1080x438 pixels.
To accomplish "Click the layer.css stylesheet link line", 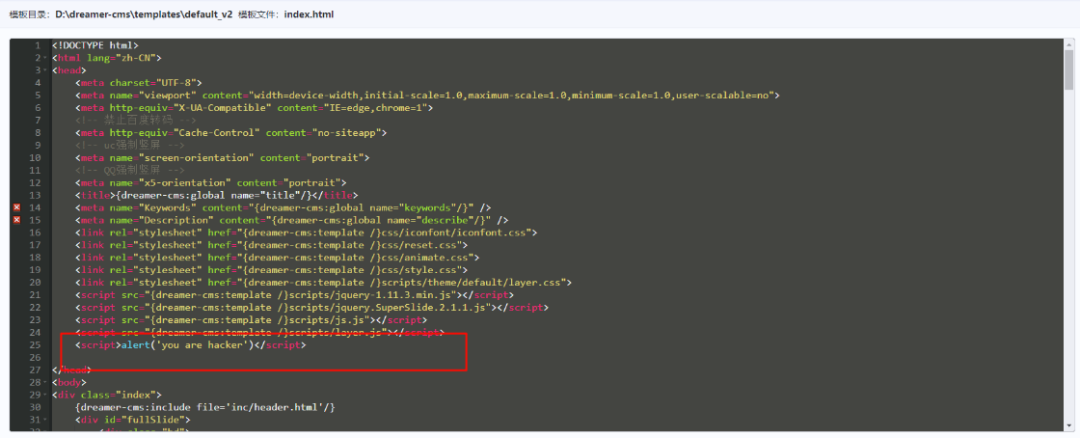I will click(x=323, y=282).
